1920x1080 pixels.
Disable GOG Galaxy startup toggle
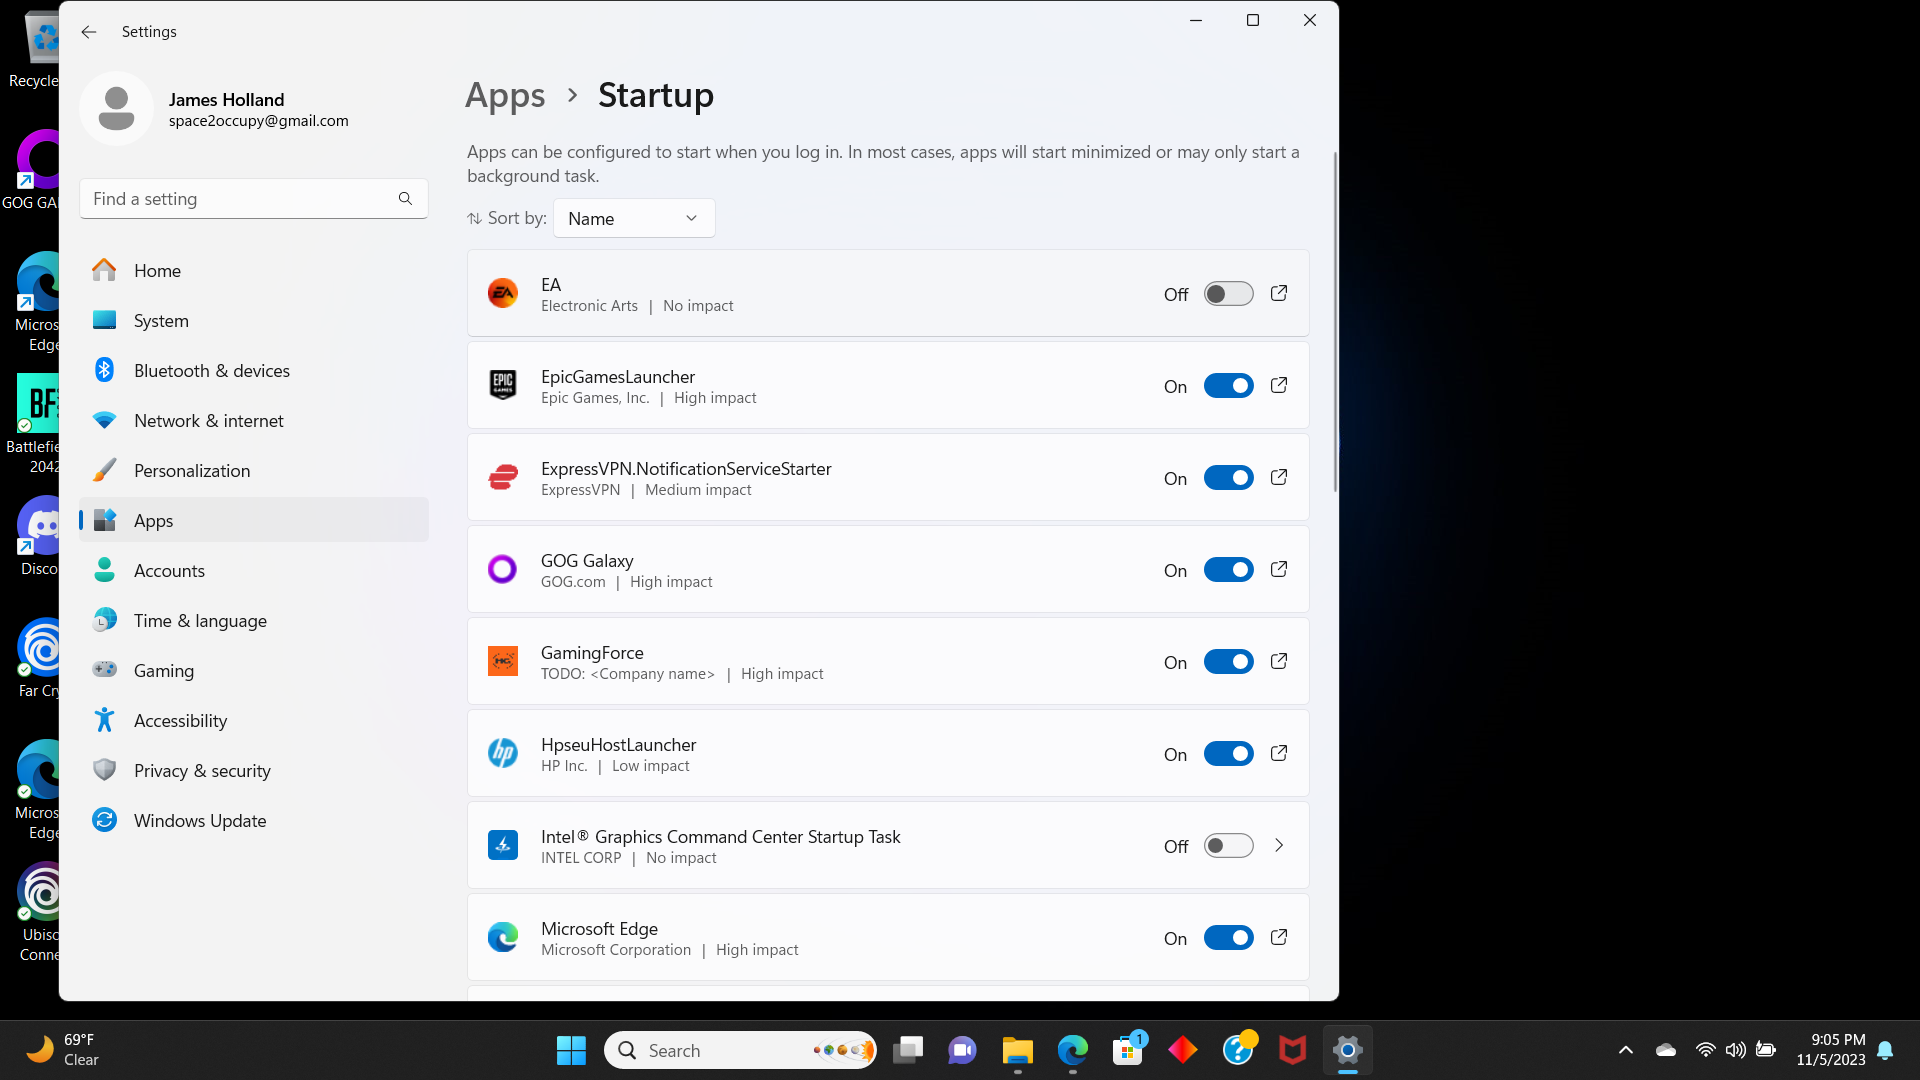[x=1228, y=570]
